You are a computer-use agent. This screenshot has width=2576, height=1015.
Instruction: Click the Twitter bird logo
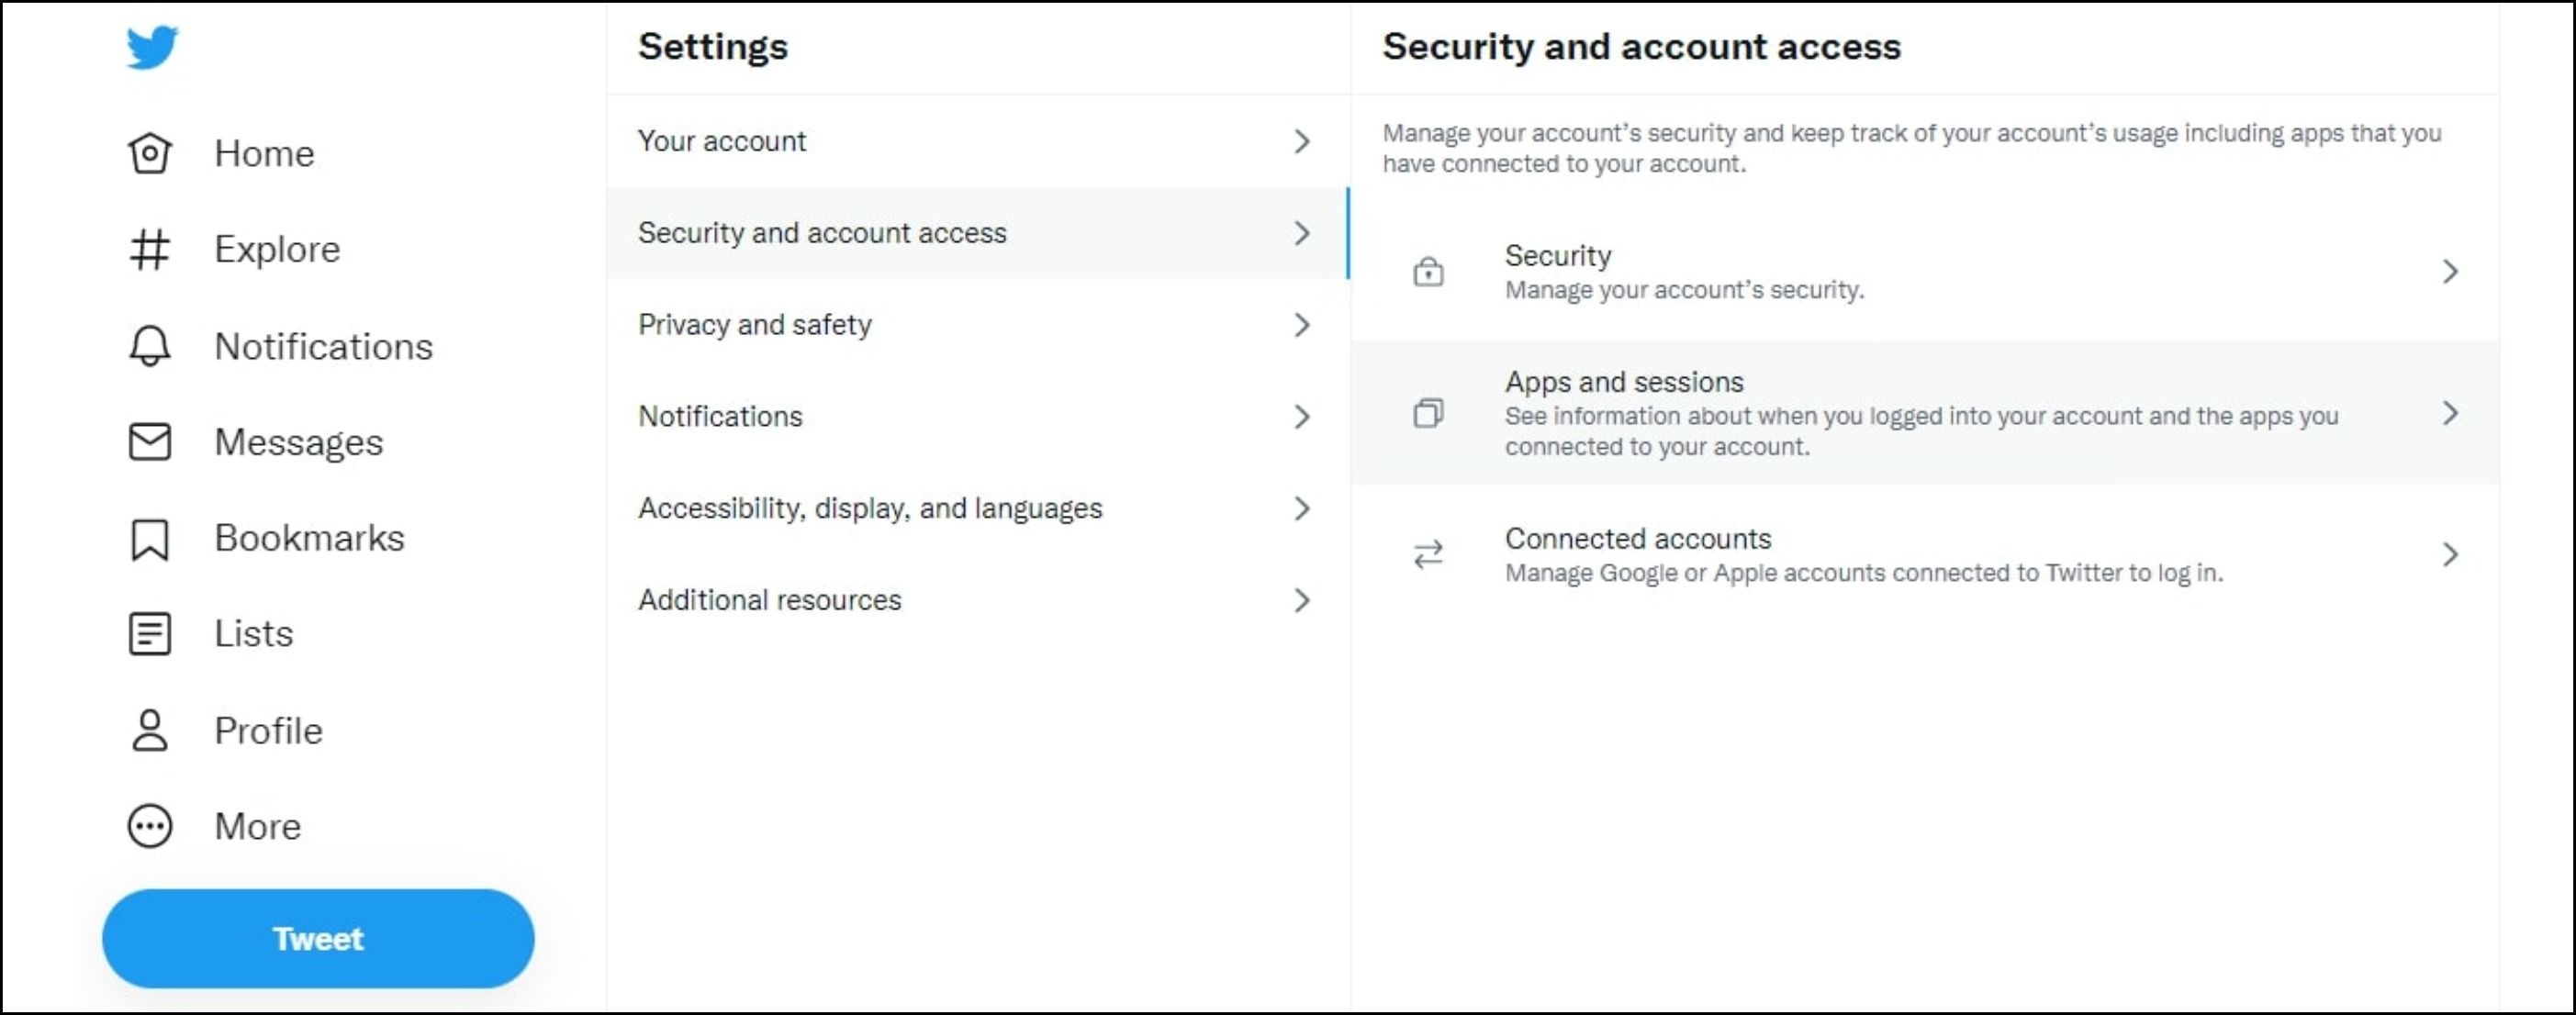pos(152,47)
